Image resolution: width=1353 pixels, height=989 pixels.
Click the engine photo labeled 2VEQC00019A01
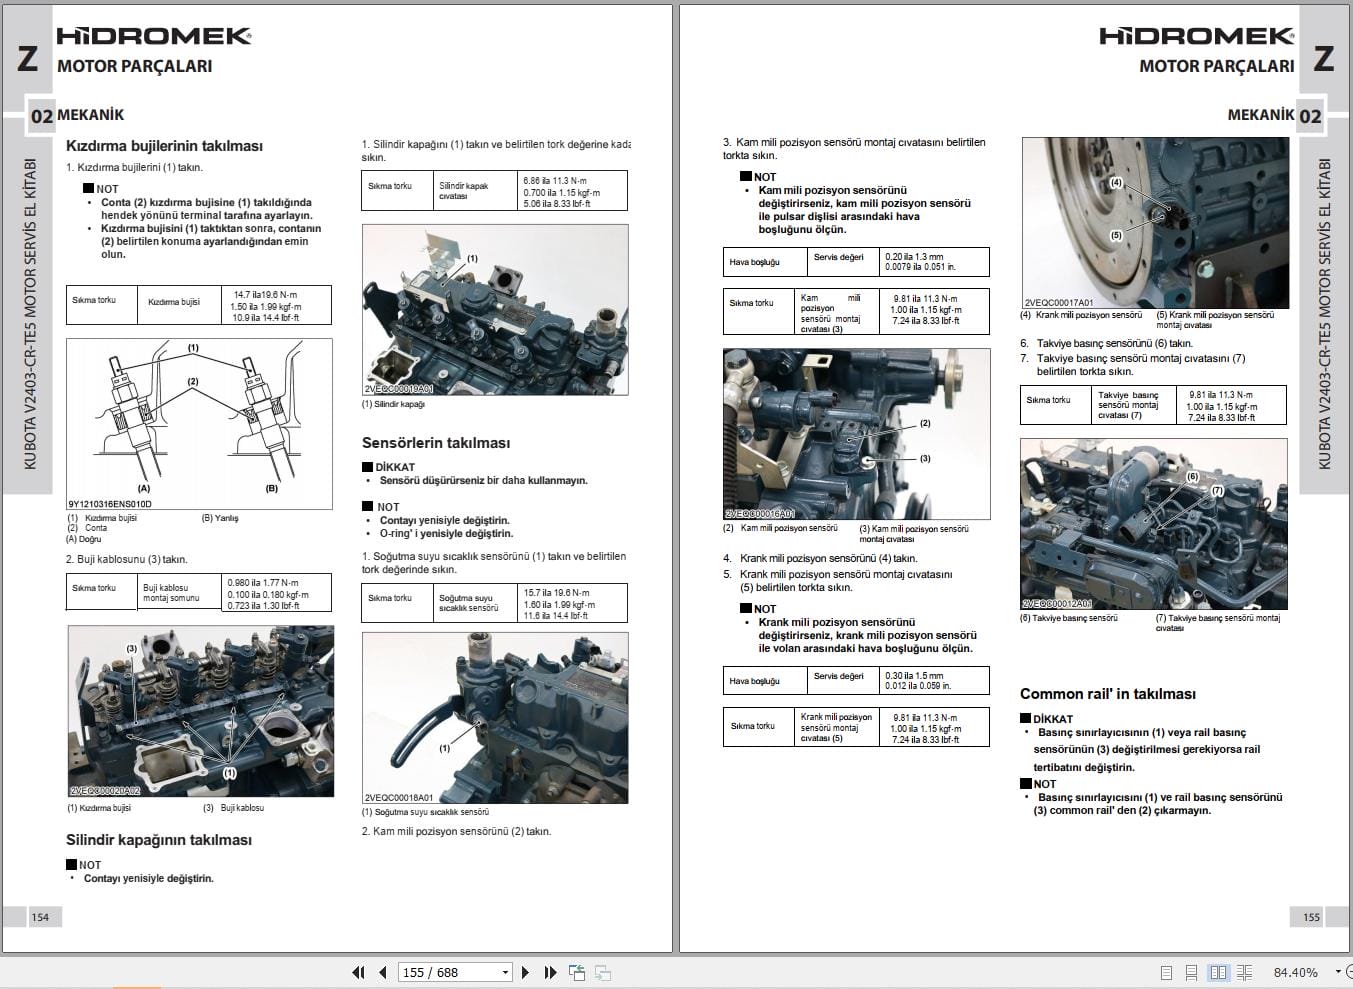[x=495, y=311]
